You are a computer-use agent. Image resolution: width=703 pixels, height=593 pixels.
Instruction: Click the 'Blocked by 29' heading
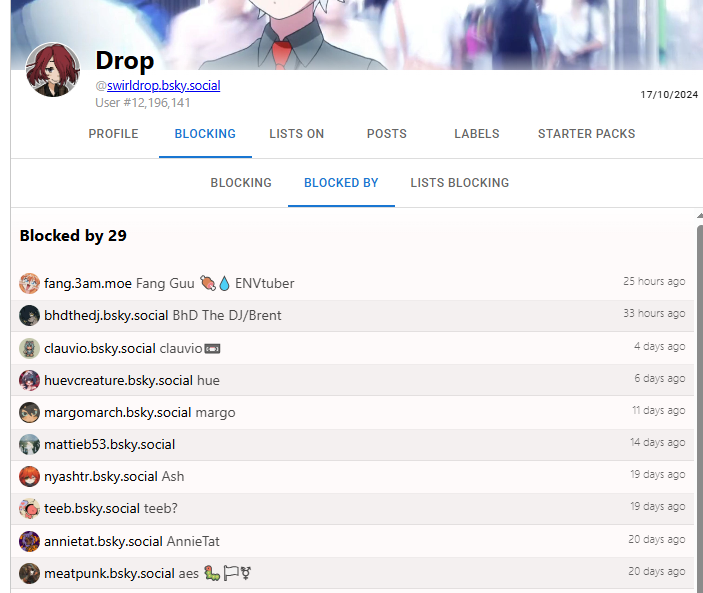point(73,236)
